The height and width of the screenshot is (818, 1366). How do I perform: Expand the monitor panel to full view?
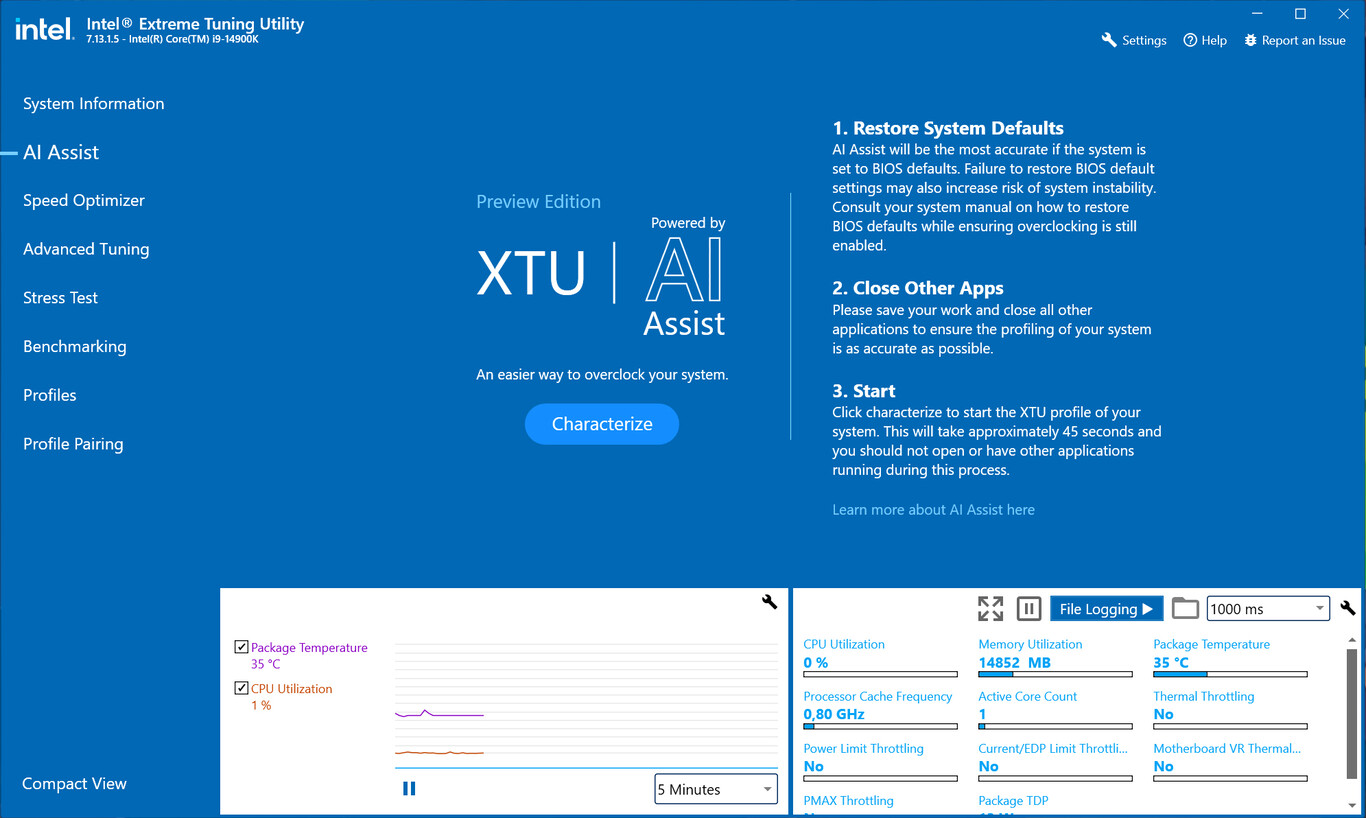coord(990,608)
